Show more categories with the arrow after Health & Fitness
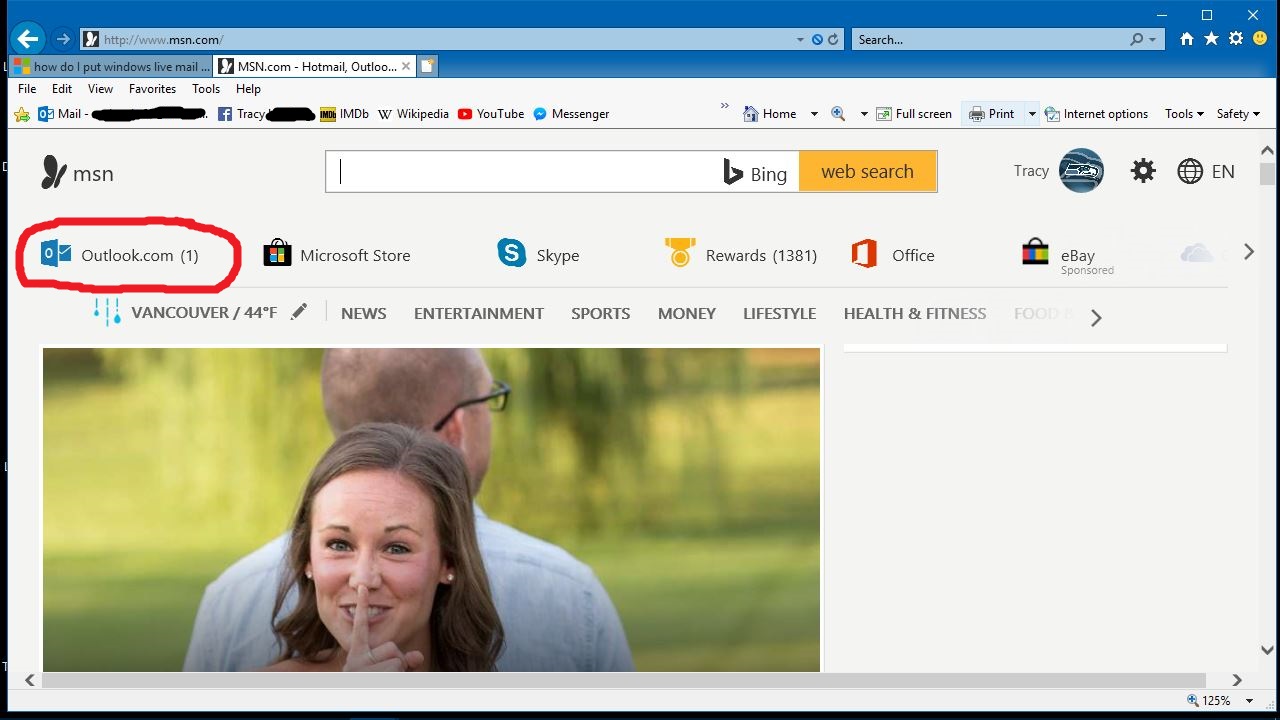 (1096, 318)
